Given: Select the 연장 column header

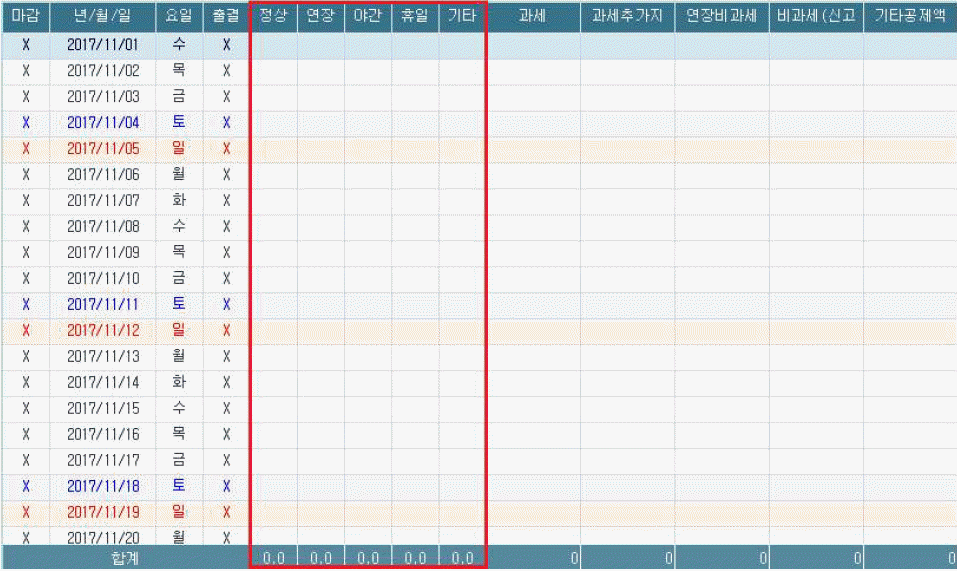Looking at the screenshot, I should pyautogui.click(x=320, y=17).
